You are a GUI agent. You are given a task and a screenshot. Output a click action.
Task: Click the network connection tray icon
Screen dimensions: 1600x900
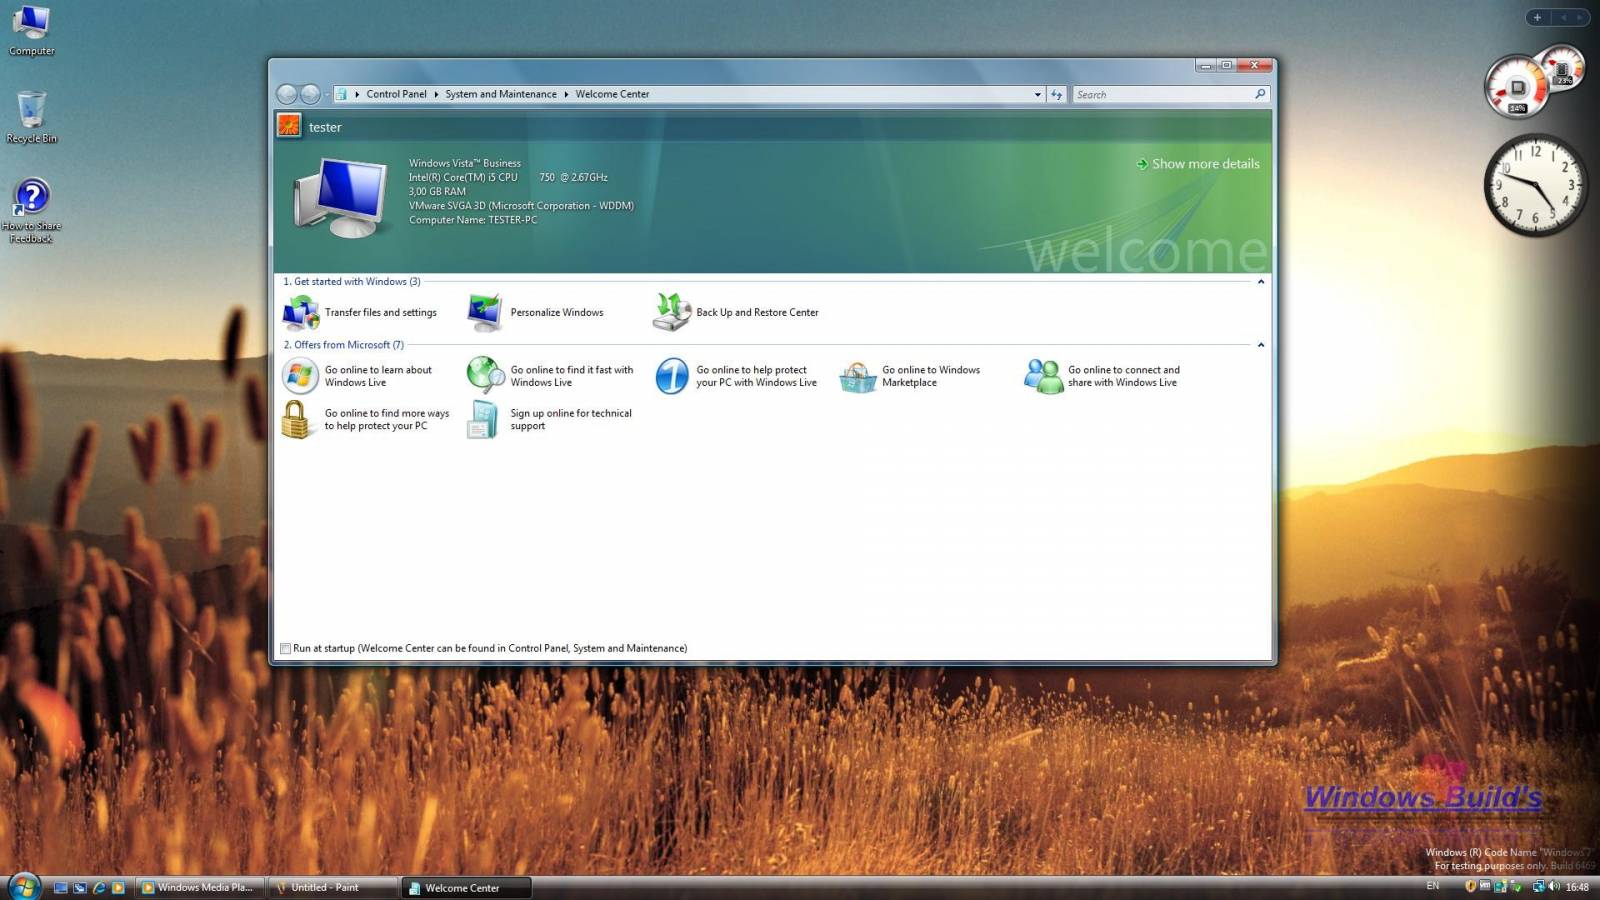click(x=1538, y=886)
